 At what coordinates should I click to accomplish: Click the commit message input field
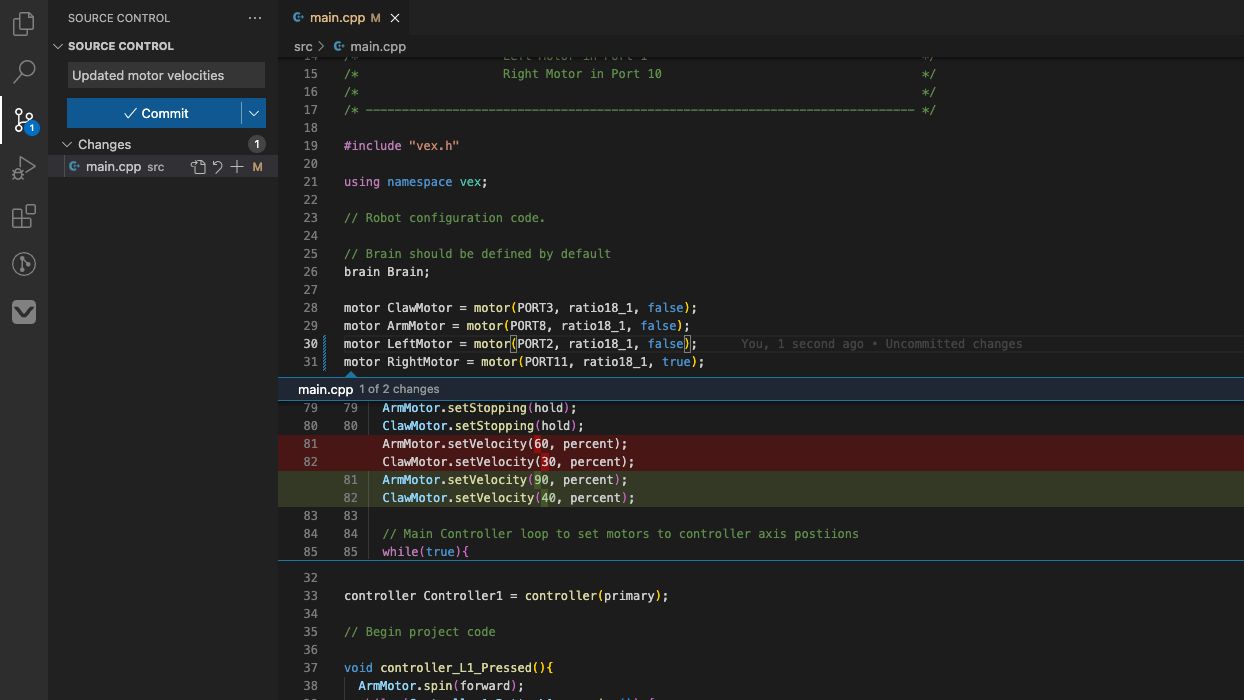(x=165, y=75)
